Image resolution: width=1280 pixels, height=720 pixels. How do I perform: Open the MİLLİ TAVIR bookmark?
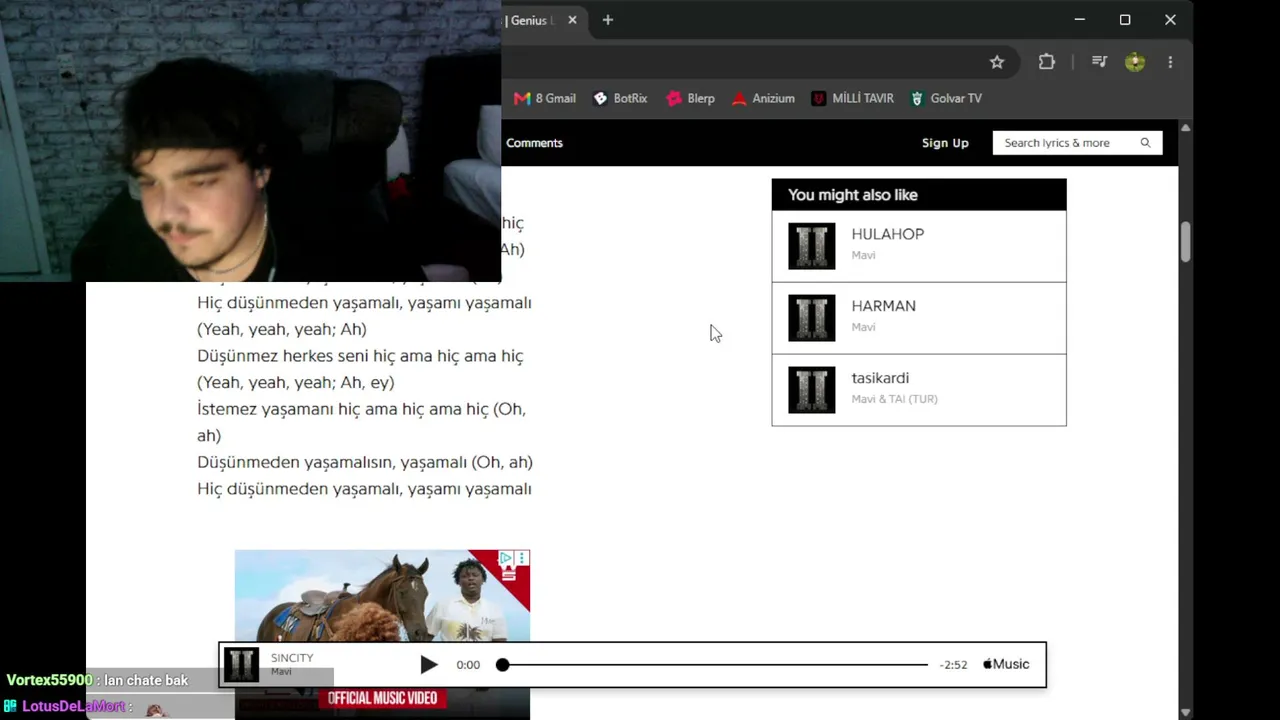point(853,98)
